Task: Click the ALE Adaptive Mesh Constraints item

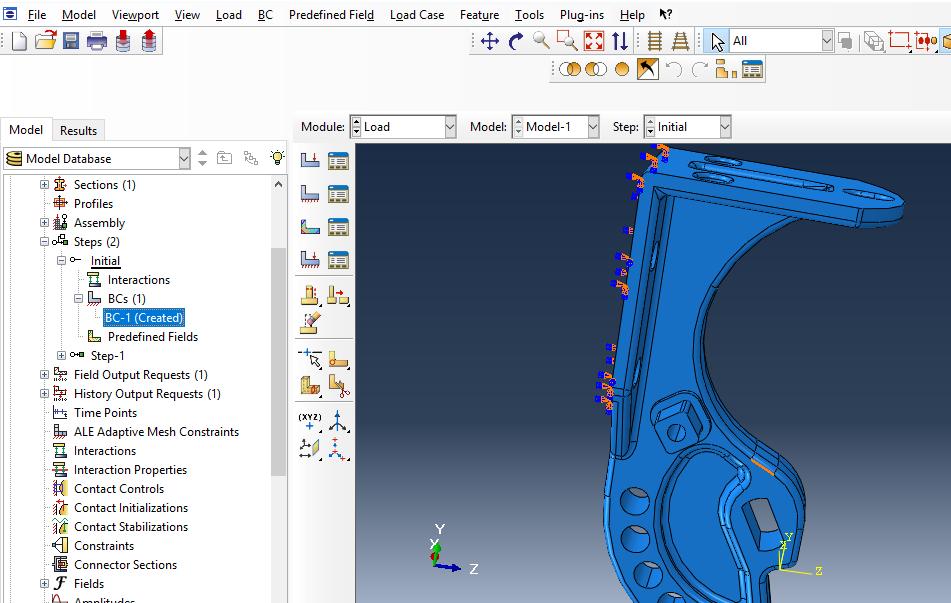Action: point(156,431)
